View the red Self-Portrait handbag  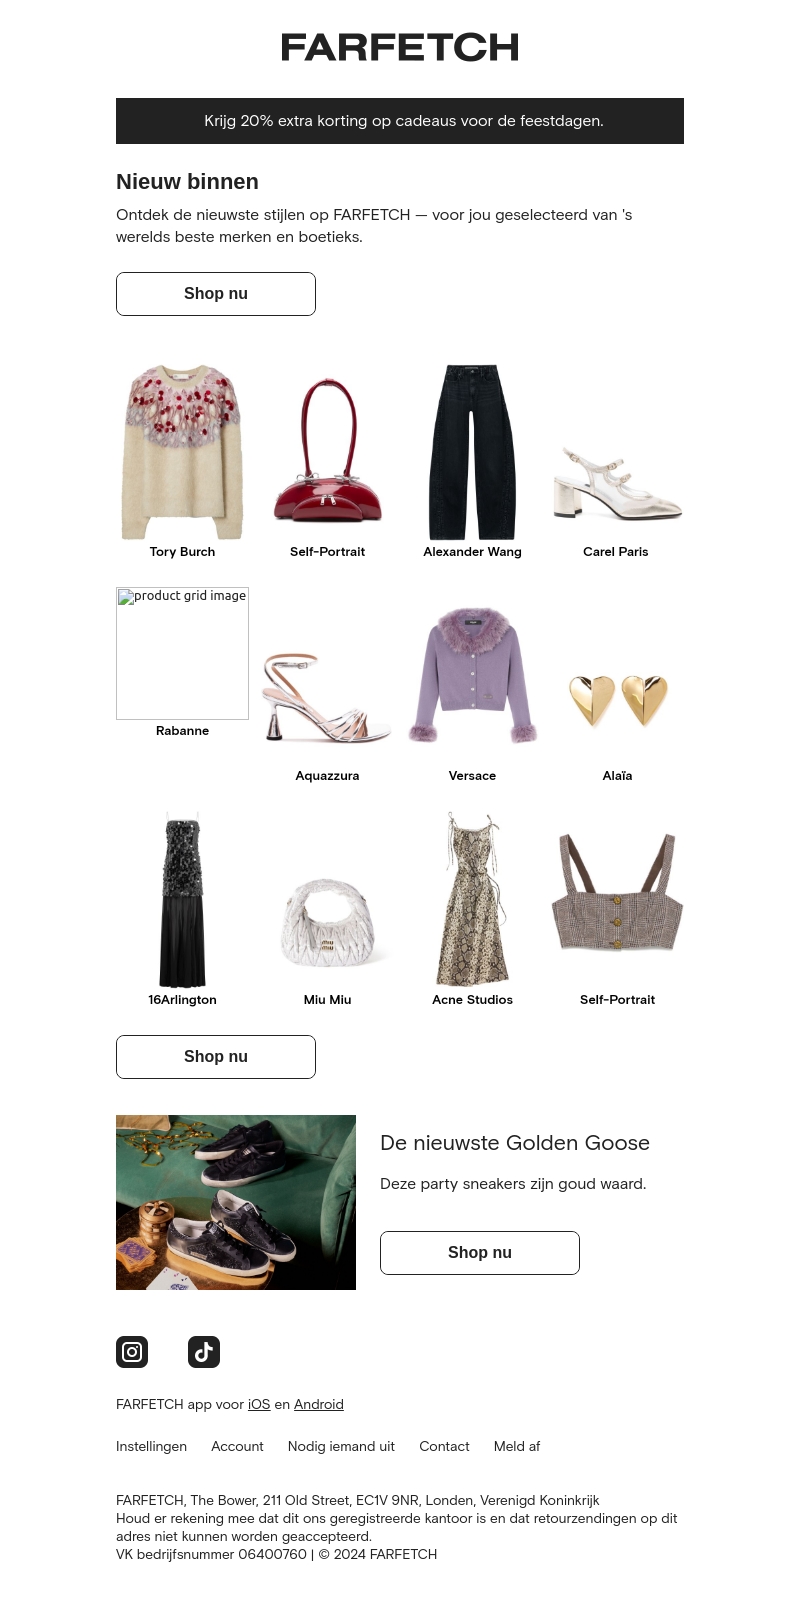pyautogui.click(x=328, y=452)
